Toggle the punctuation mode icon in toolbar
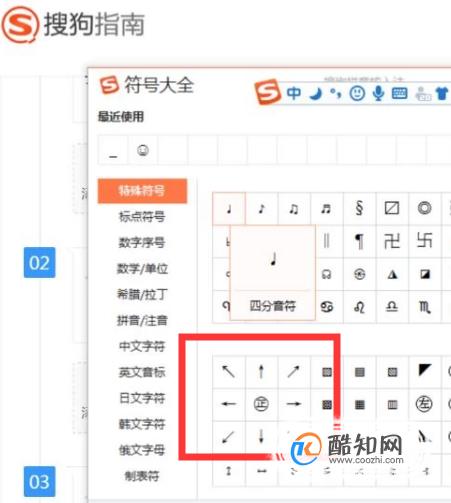Image resolution: width=451 pixels, height=503 pixels. pos(336,93)
